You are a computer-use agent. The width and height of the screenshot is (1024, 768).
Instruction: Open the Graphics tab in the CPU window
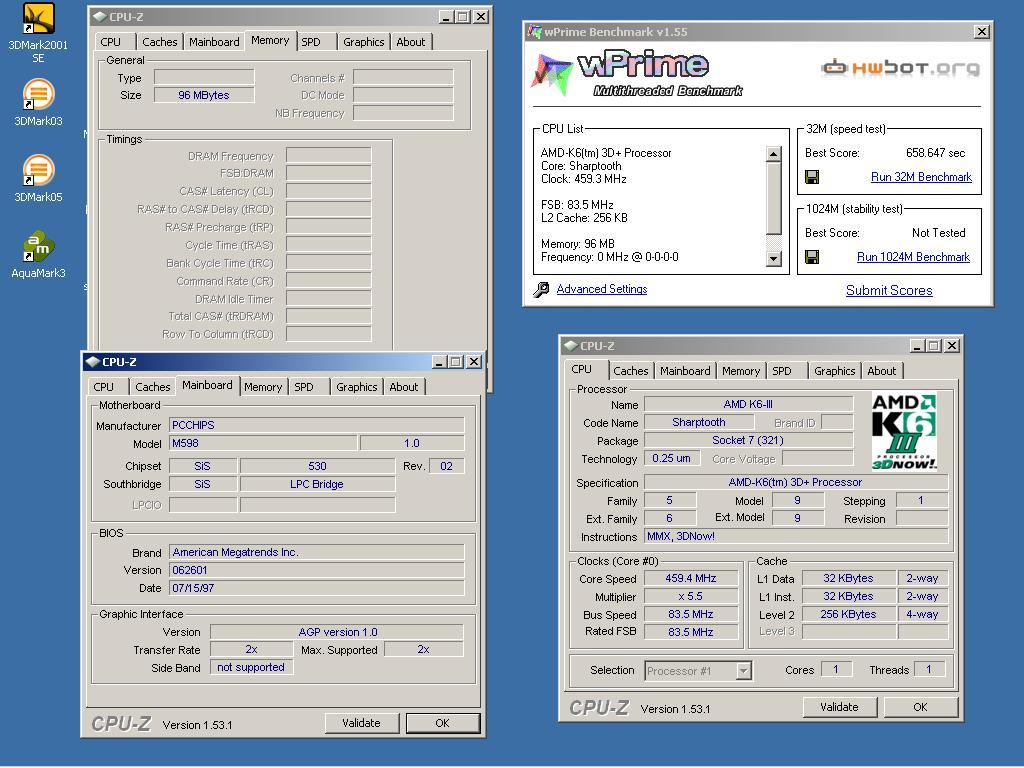point(835,371)
